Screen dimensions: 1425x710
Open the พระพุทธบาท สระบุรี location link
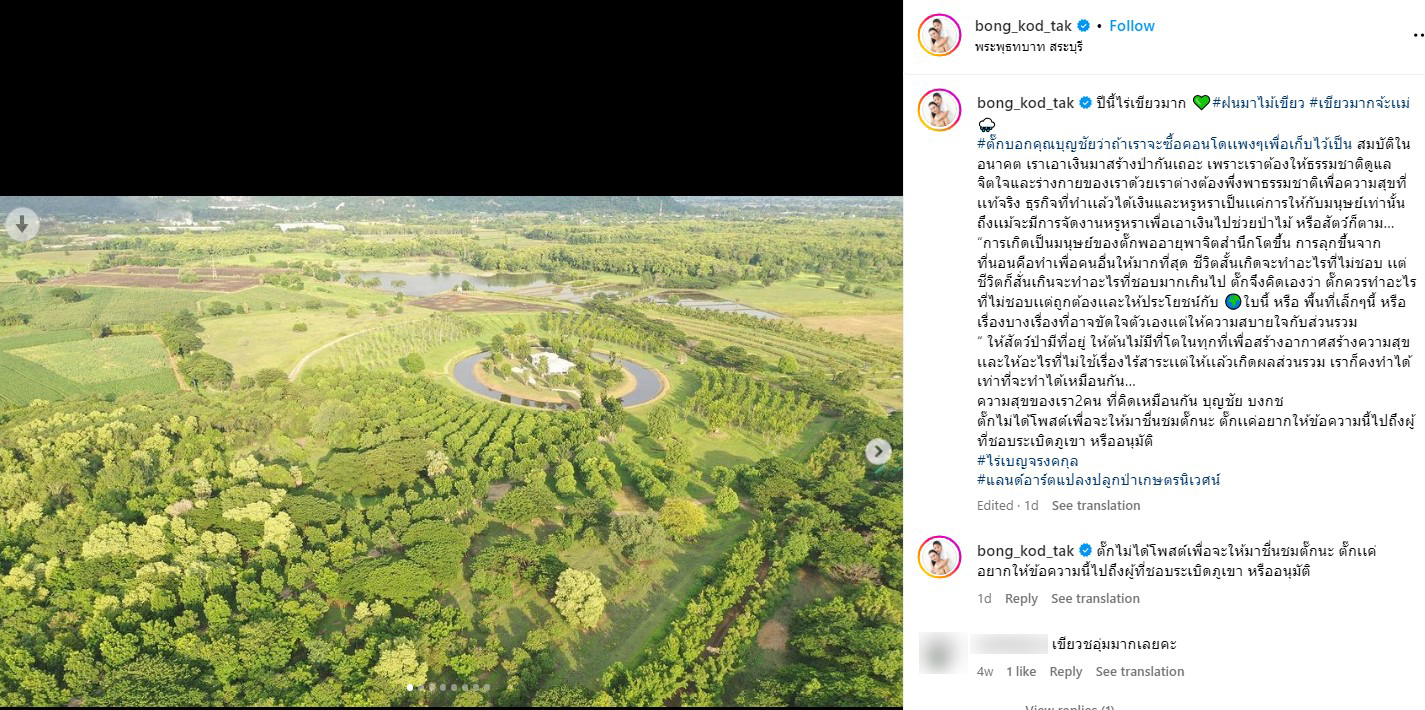(x=1029, y=47)
